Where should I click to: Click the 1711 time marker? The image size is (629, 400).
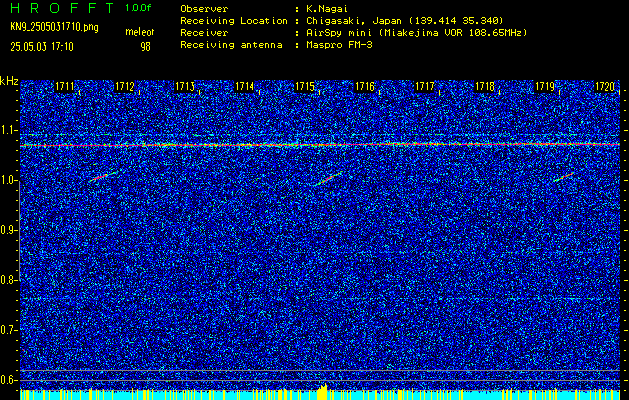pos(65,86)
